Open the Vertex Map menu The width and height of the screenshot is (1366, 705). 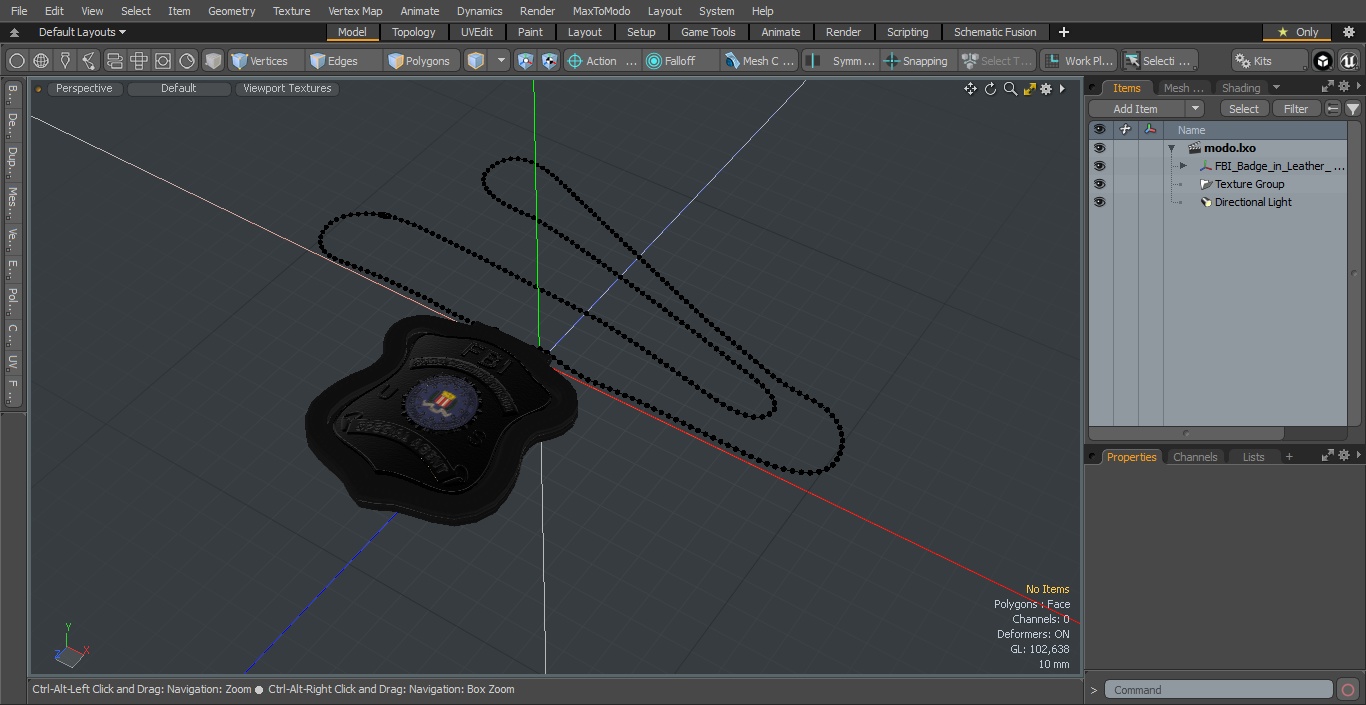[x=355, y=11]
